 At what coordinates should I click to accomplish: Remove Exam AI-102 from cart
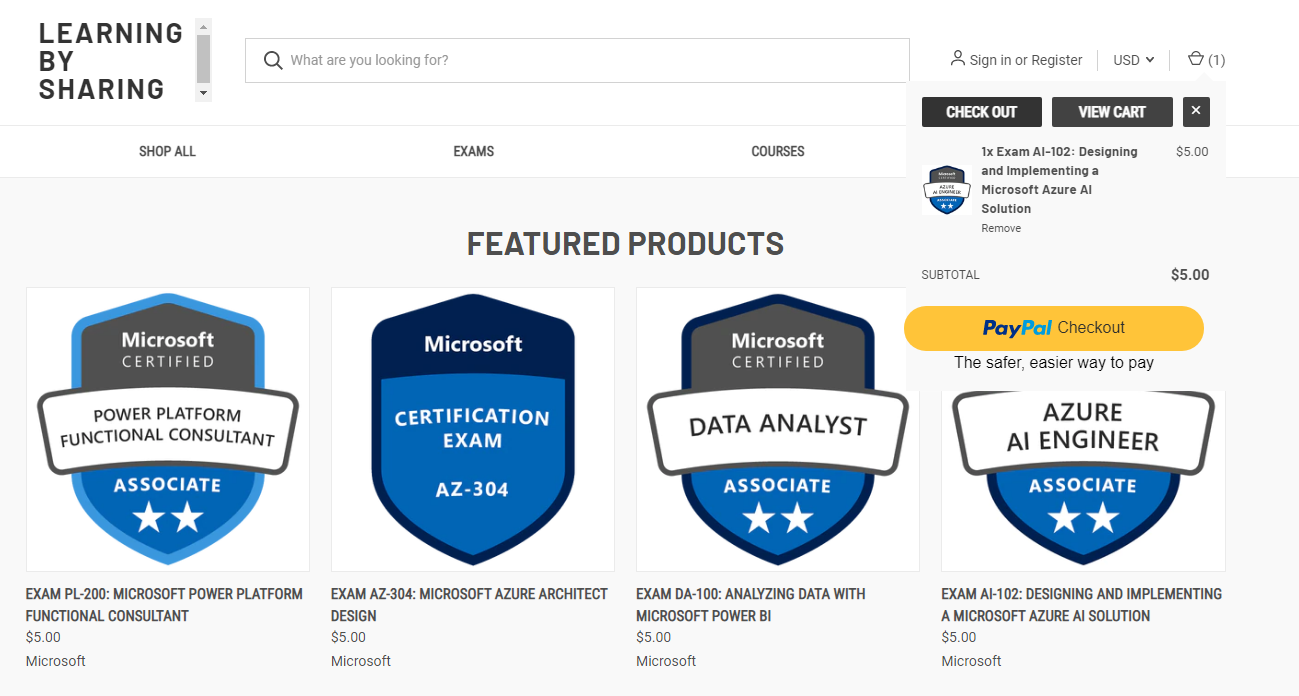click(x=1001, y=229)
